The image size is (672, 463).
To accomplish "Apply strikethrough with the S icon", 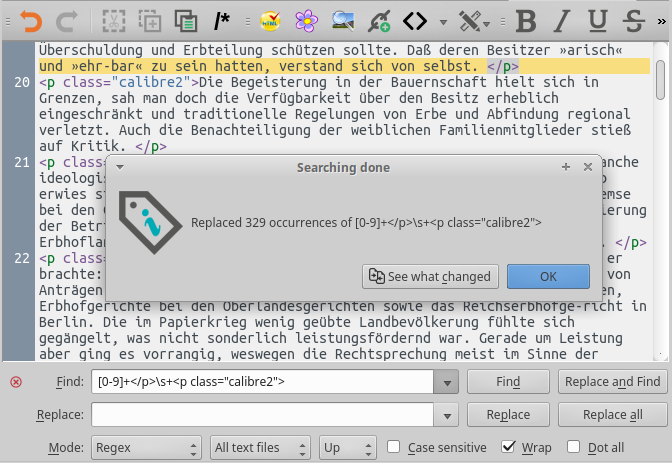I will coord(634,21).
